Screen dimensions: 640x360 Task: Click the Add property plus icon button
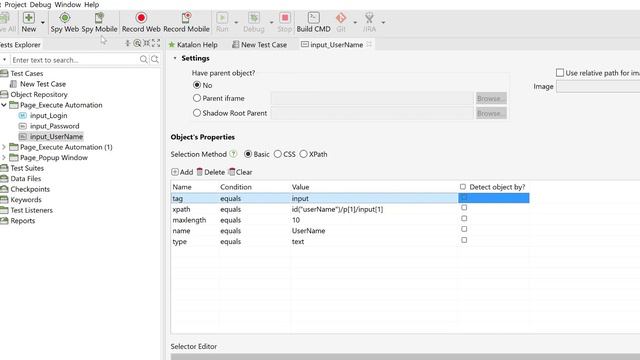tap(175, 172)
